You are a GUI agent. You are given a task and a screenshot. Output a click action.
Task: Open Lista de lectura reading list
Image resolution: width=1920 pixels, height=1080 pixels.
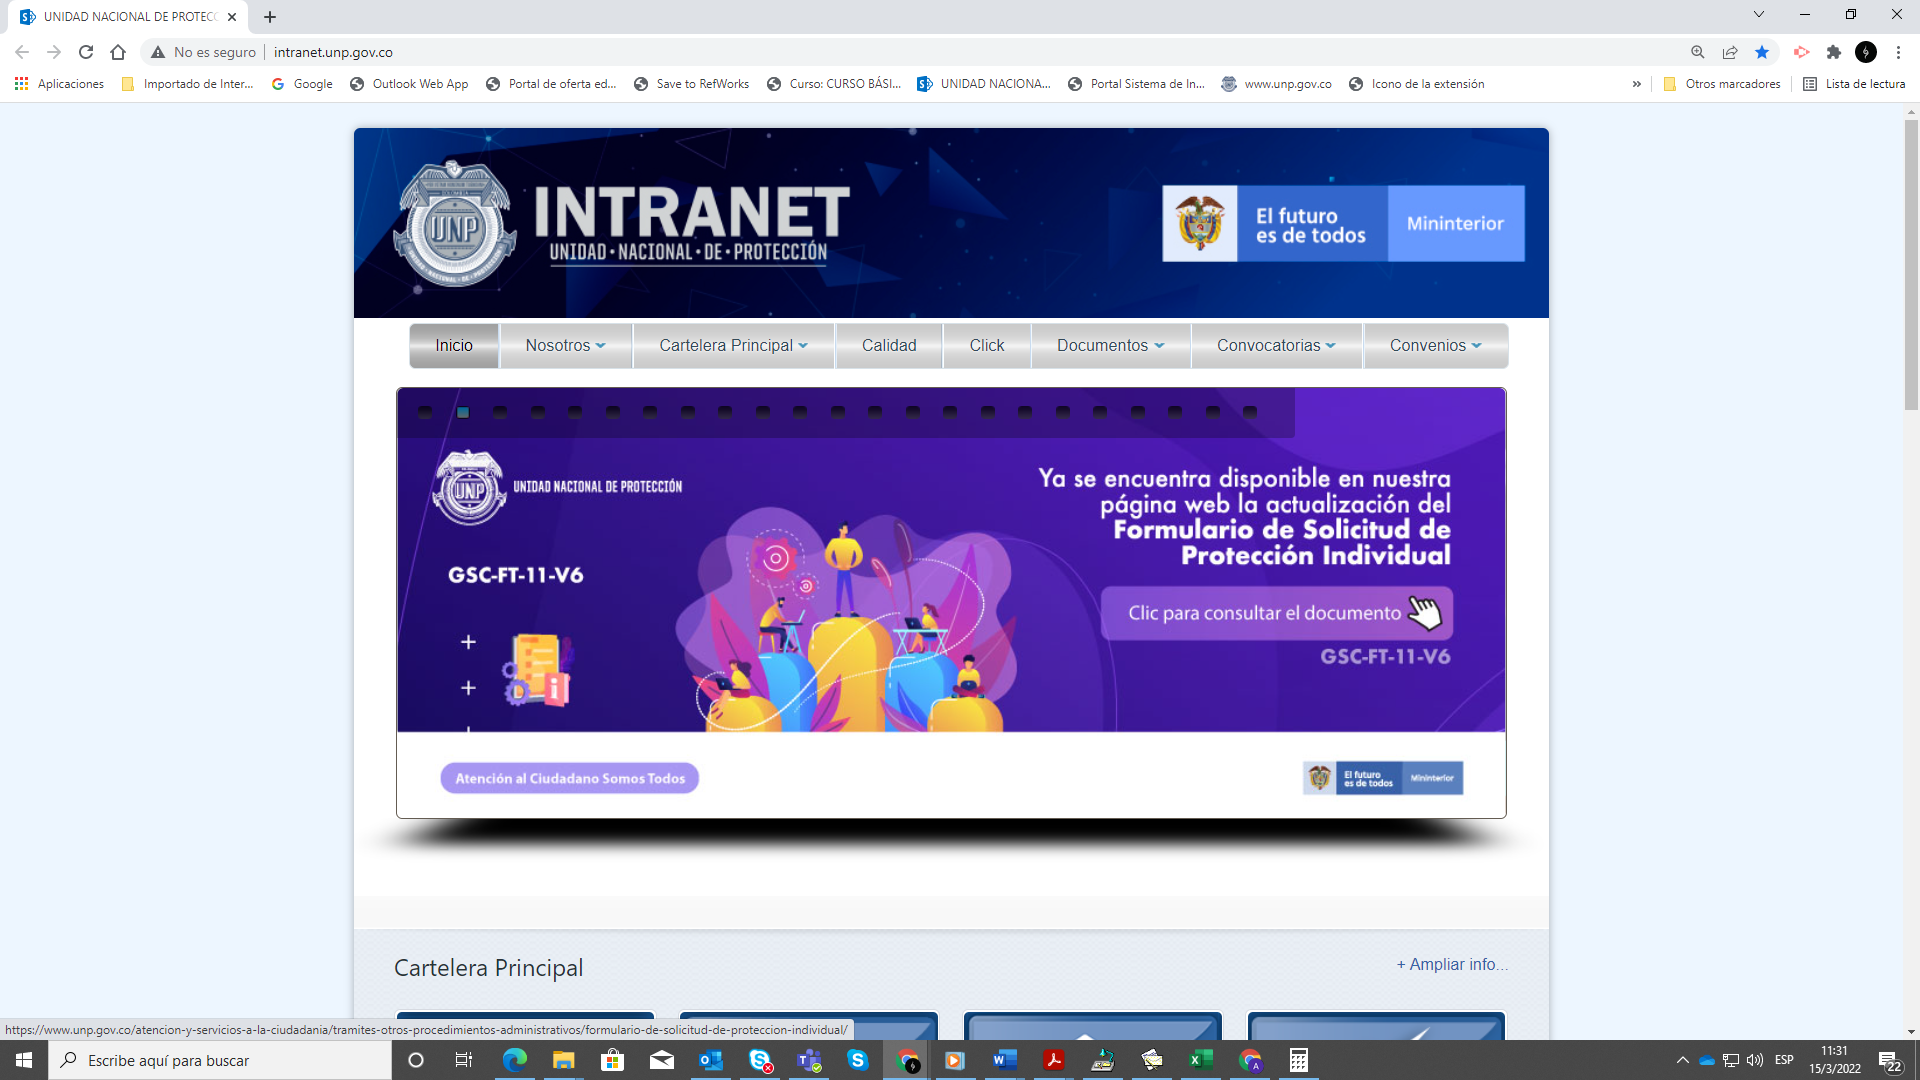(x=1854, y=84)
